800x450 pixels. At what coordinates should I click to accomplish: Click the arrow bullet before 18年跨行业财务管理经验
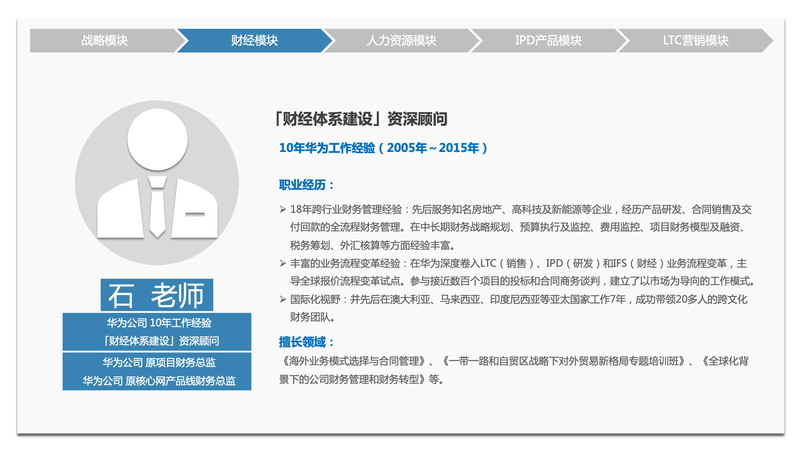click(282, 210)
